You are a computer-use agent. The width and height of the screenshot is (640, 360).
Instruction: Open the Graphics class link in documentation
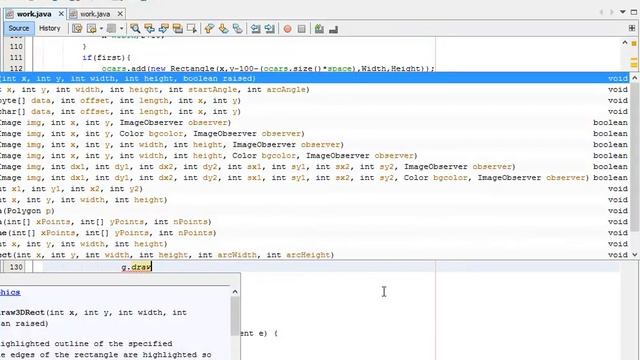pos(10,292)
